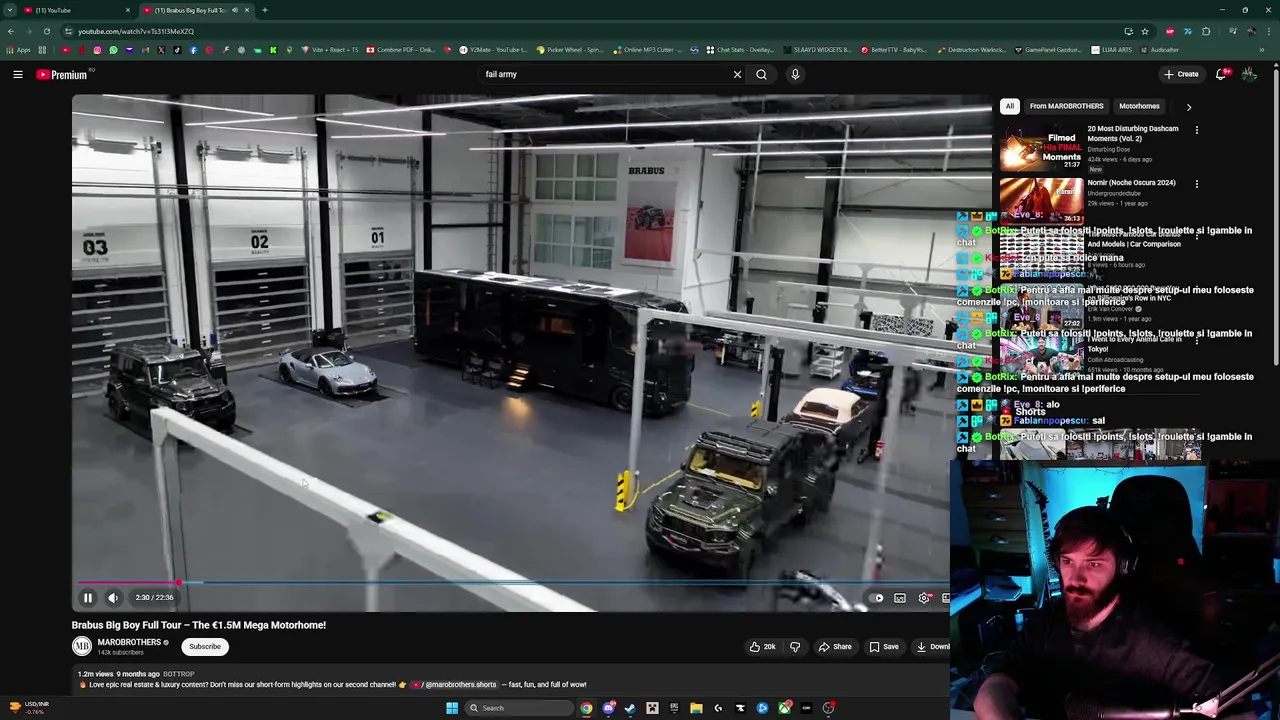The height and width of the screenshot is (720, 1280).
Task: Seek on the video progress bar
Action: point(510,582)
